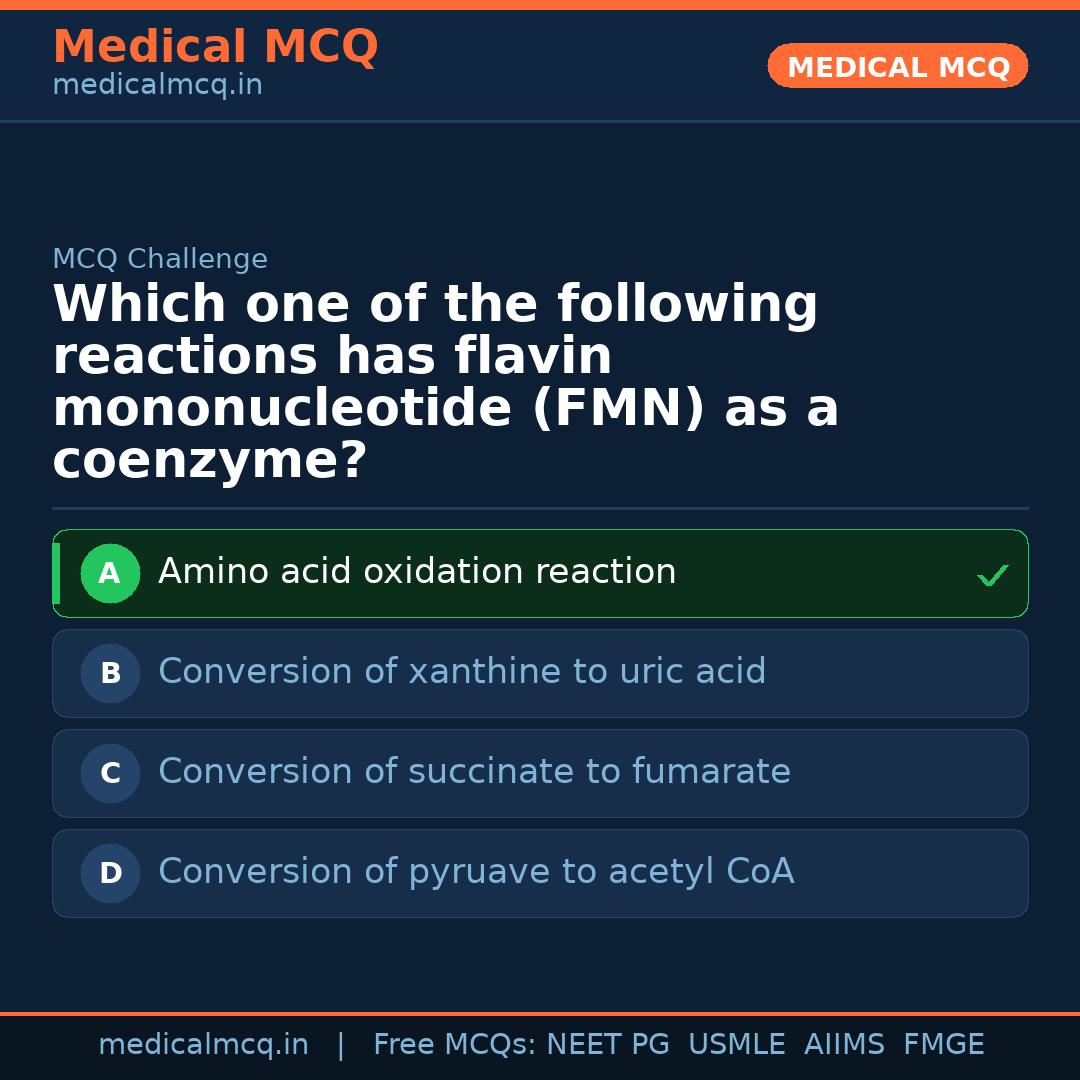Screen dimensions: 1080x1080
Task: Click the MCQ Challenge label
Action: [160, 260]
